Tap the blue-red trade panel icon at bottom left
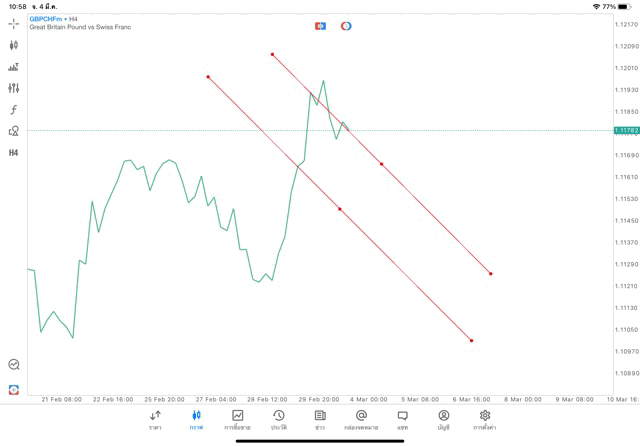 click(x=14, y=389)
